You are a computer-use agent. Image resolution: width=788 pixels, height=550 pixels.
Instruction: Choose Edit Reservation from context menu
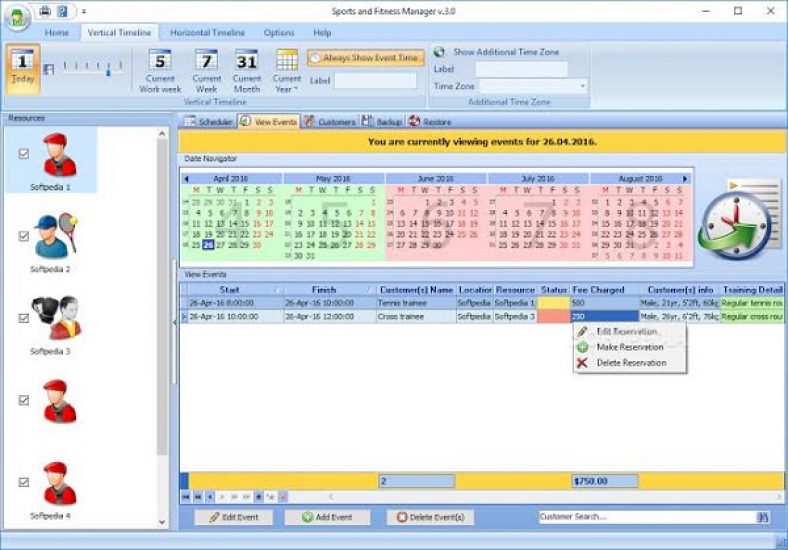point(630,331)
